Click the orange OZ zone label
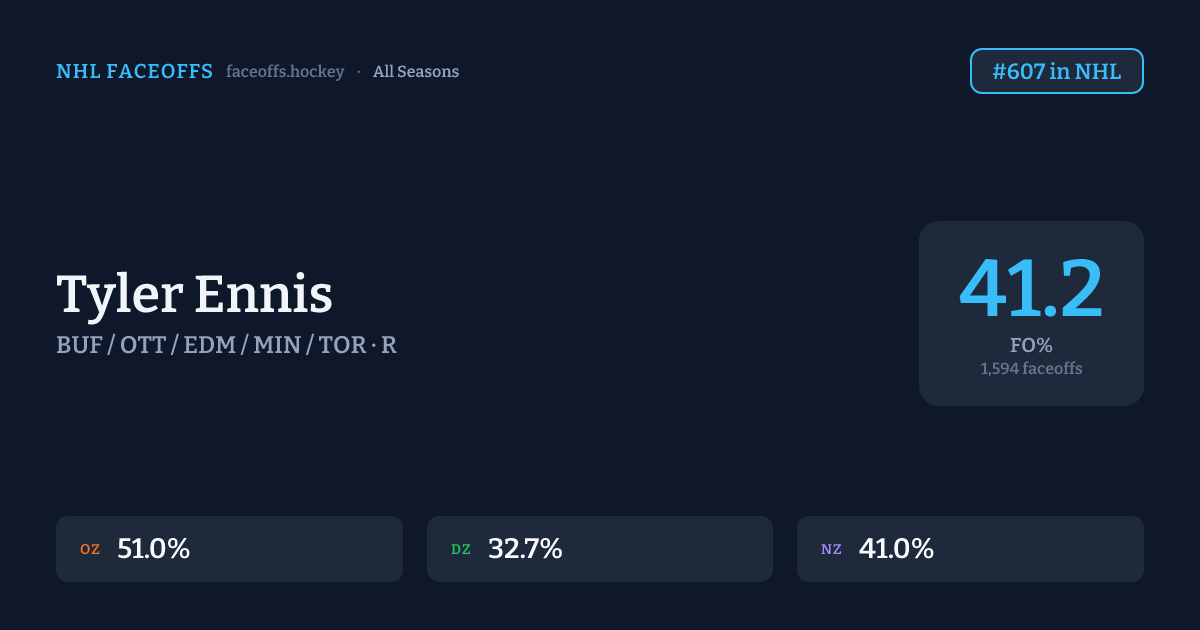This screenshot has height=630, width=1200. pos(90,549)
